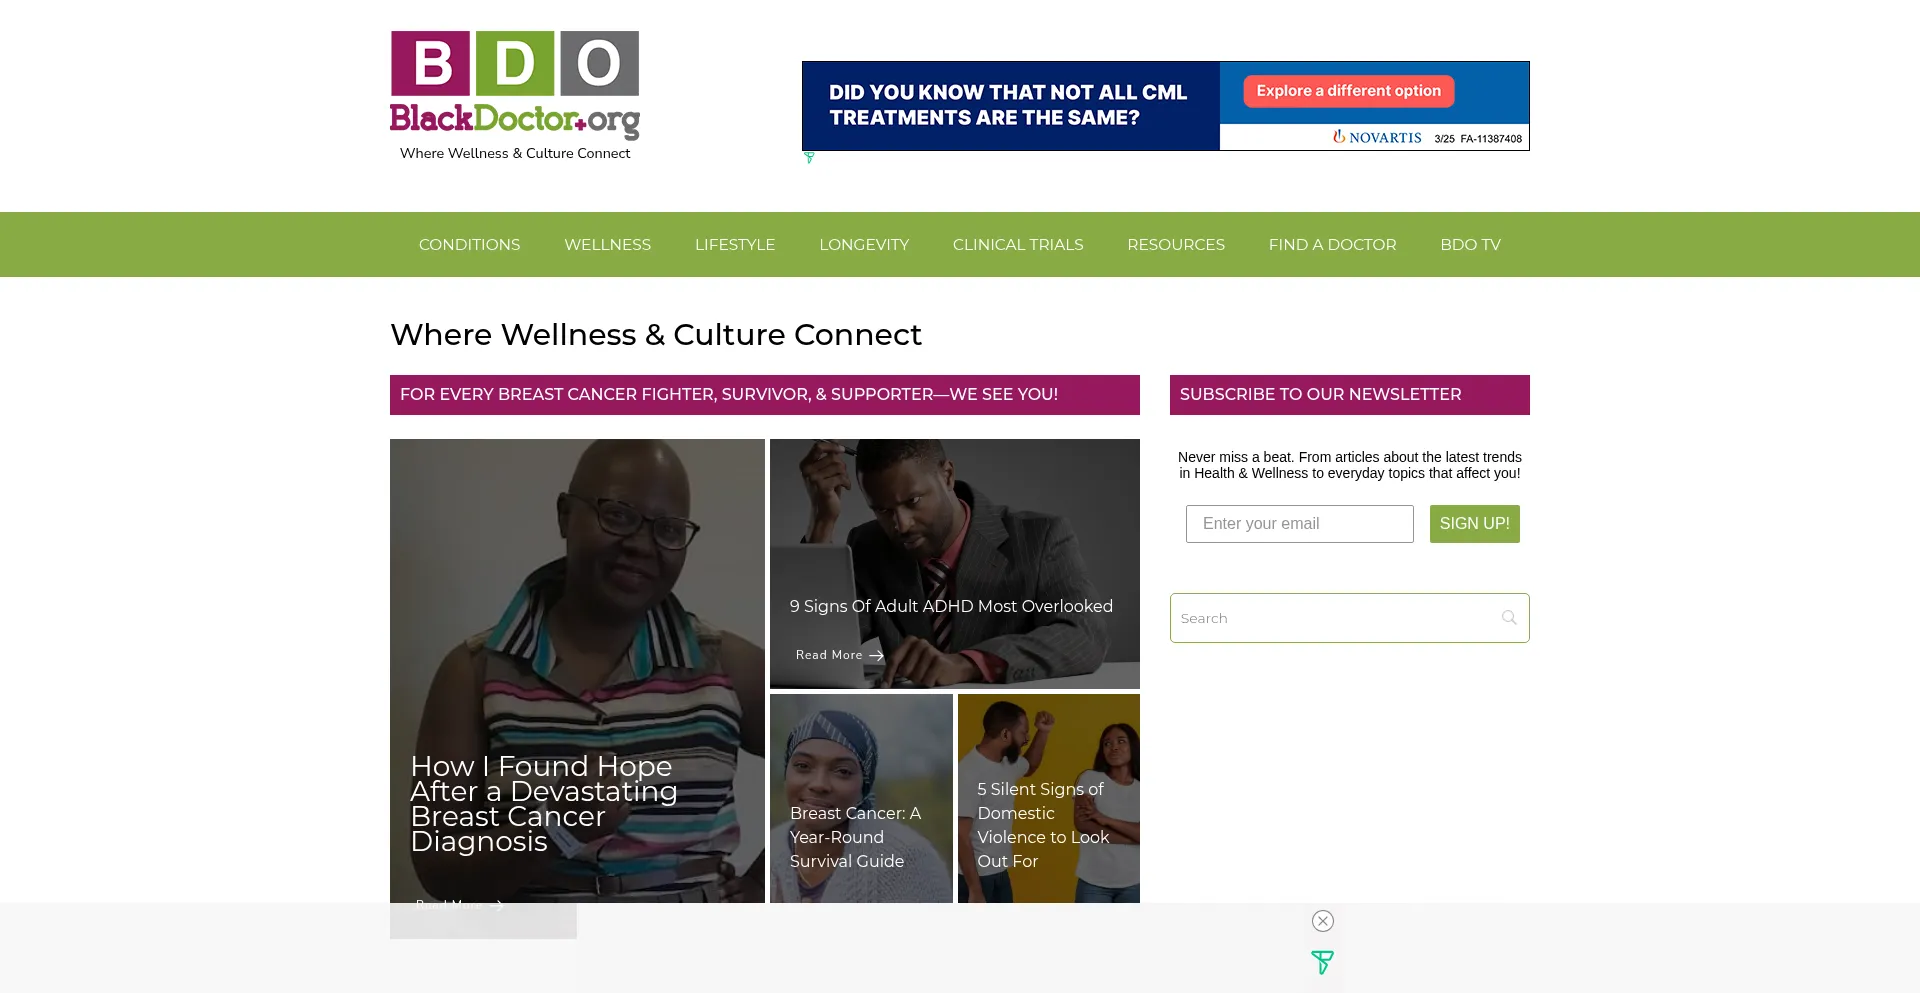This screenshot has height=993, width=1920.
Task: Click Explore a different option button
Action: (1348, 91)
